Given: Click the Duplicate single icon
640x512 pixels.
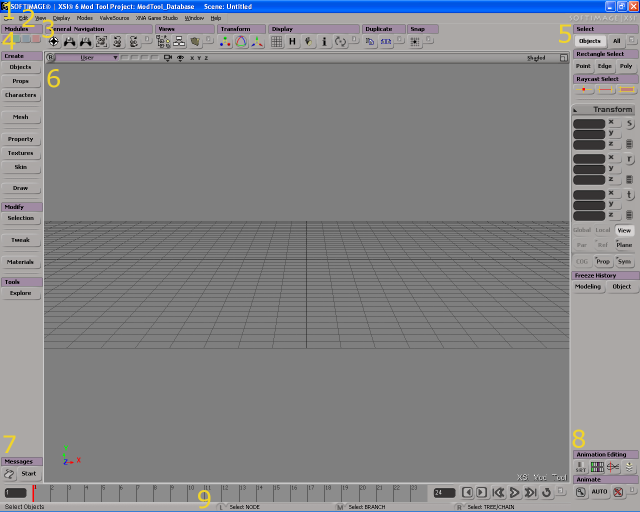Looking at the screenshot, I should click(x=370, y=42).
